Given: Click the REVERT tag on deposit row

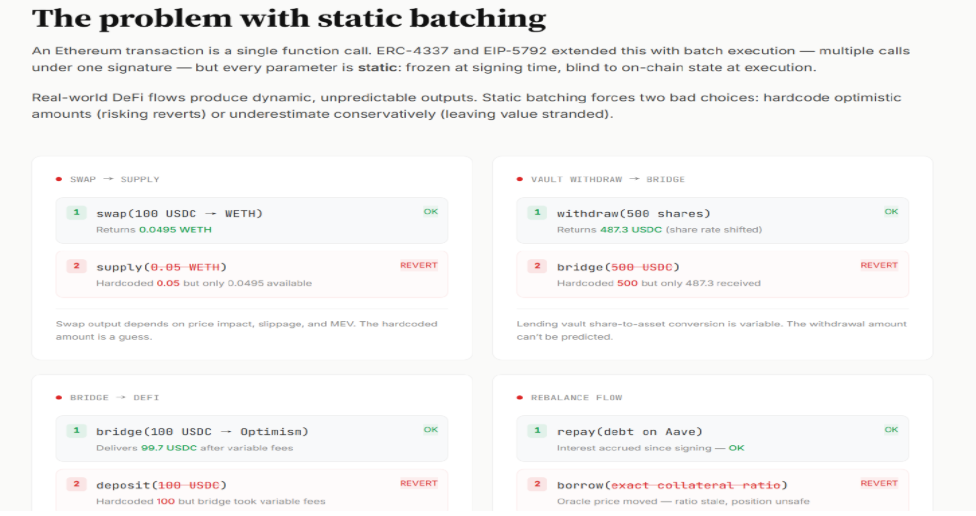Looking at the screenshot, I should [x=418, y=484].
